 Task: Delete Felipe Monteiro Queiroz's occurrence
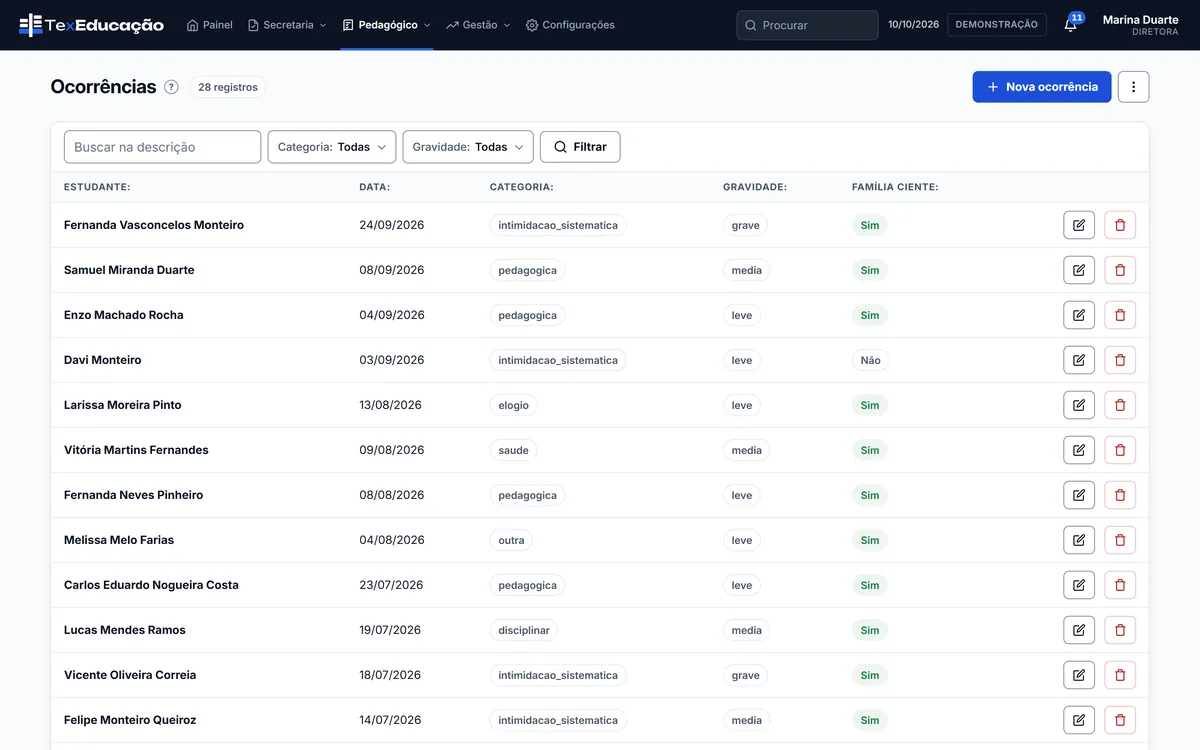click(x=1120, y=720)
